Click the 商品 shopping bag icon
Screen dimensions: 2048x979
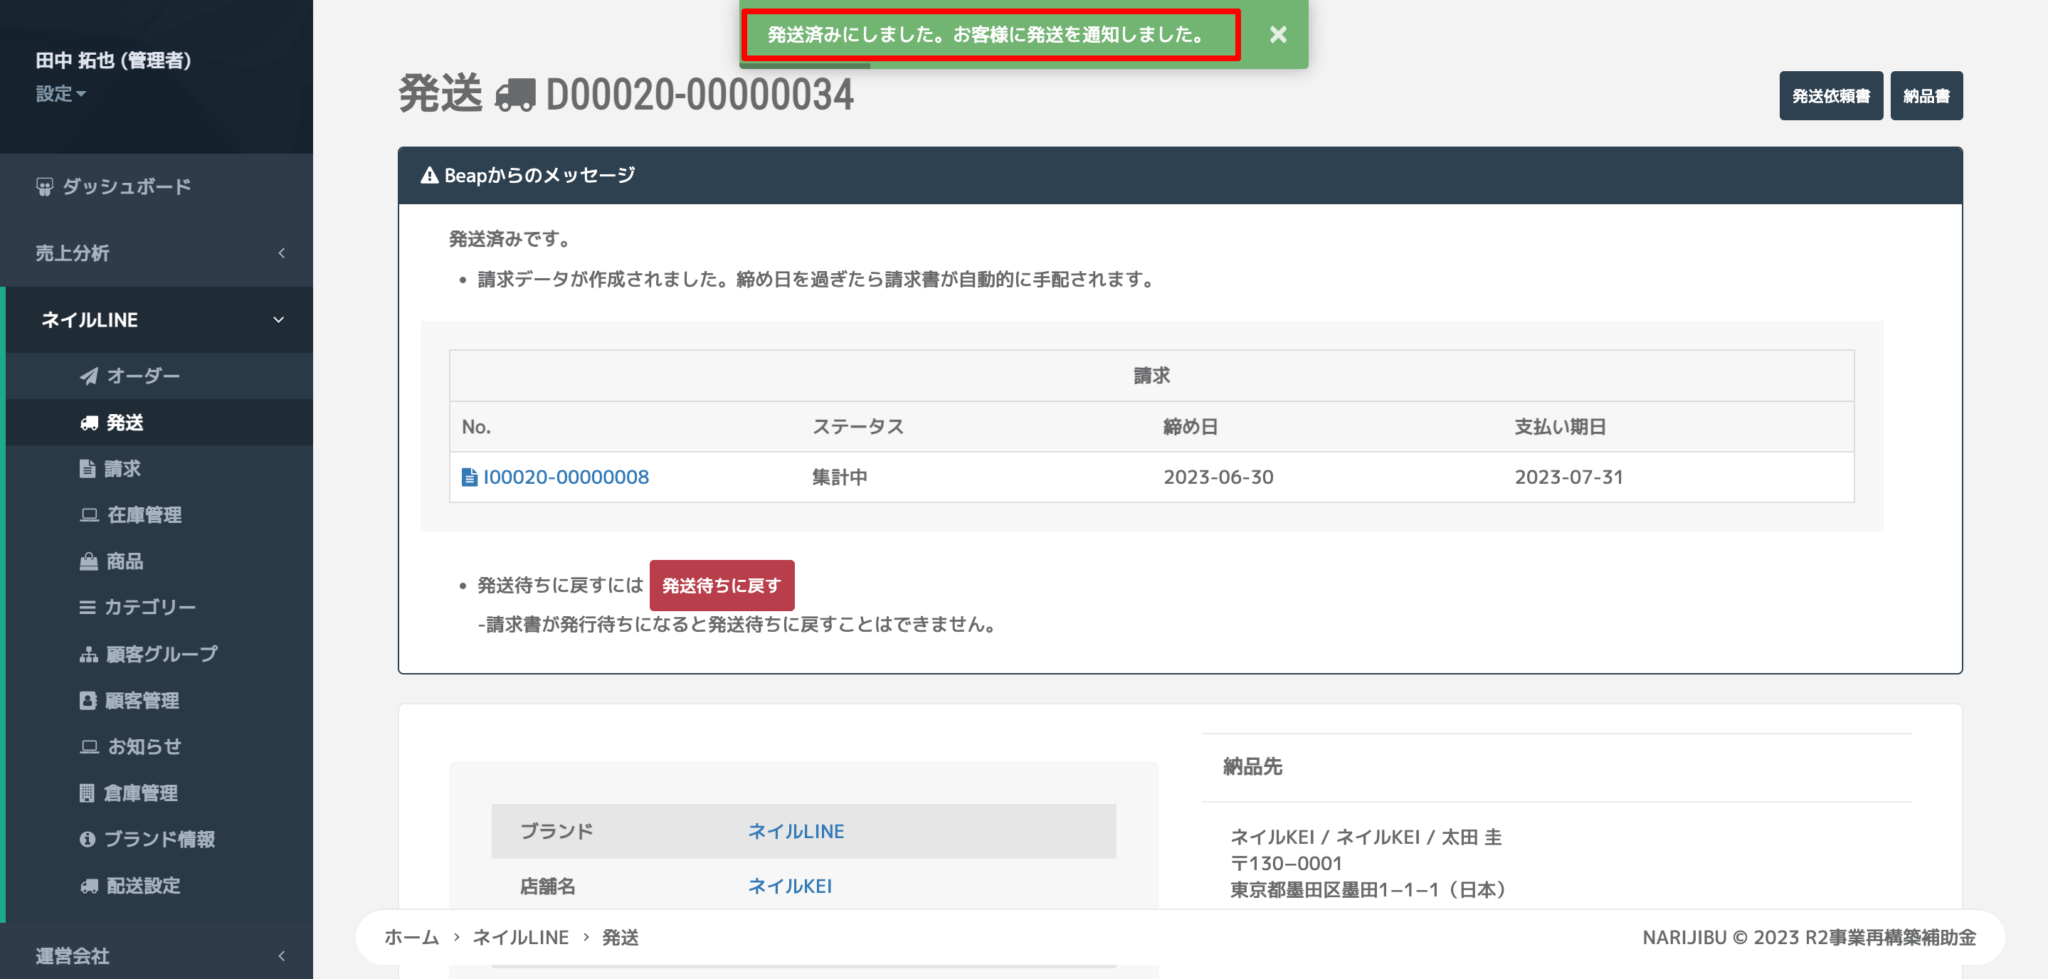coord(90,561)
